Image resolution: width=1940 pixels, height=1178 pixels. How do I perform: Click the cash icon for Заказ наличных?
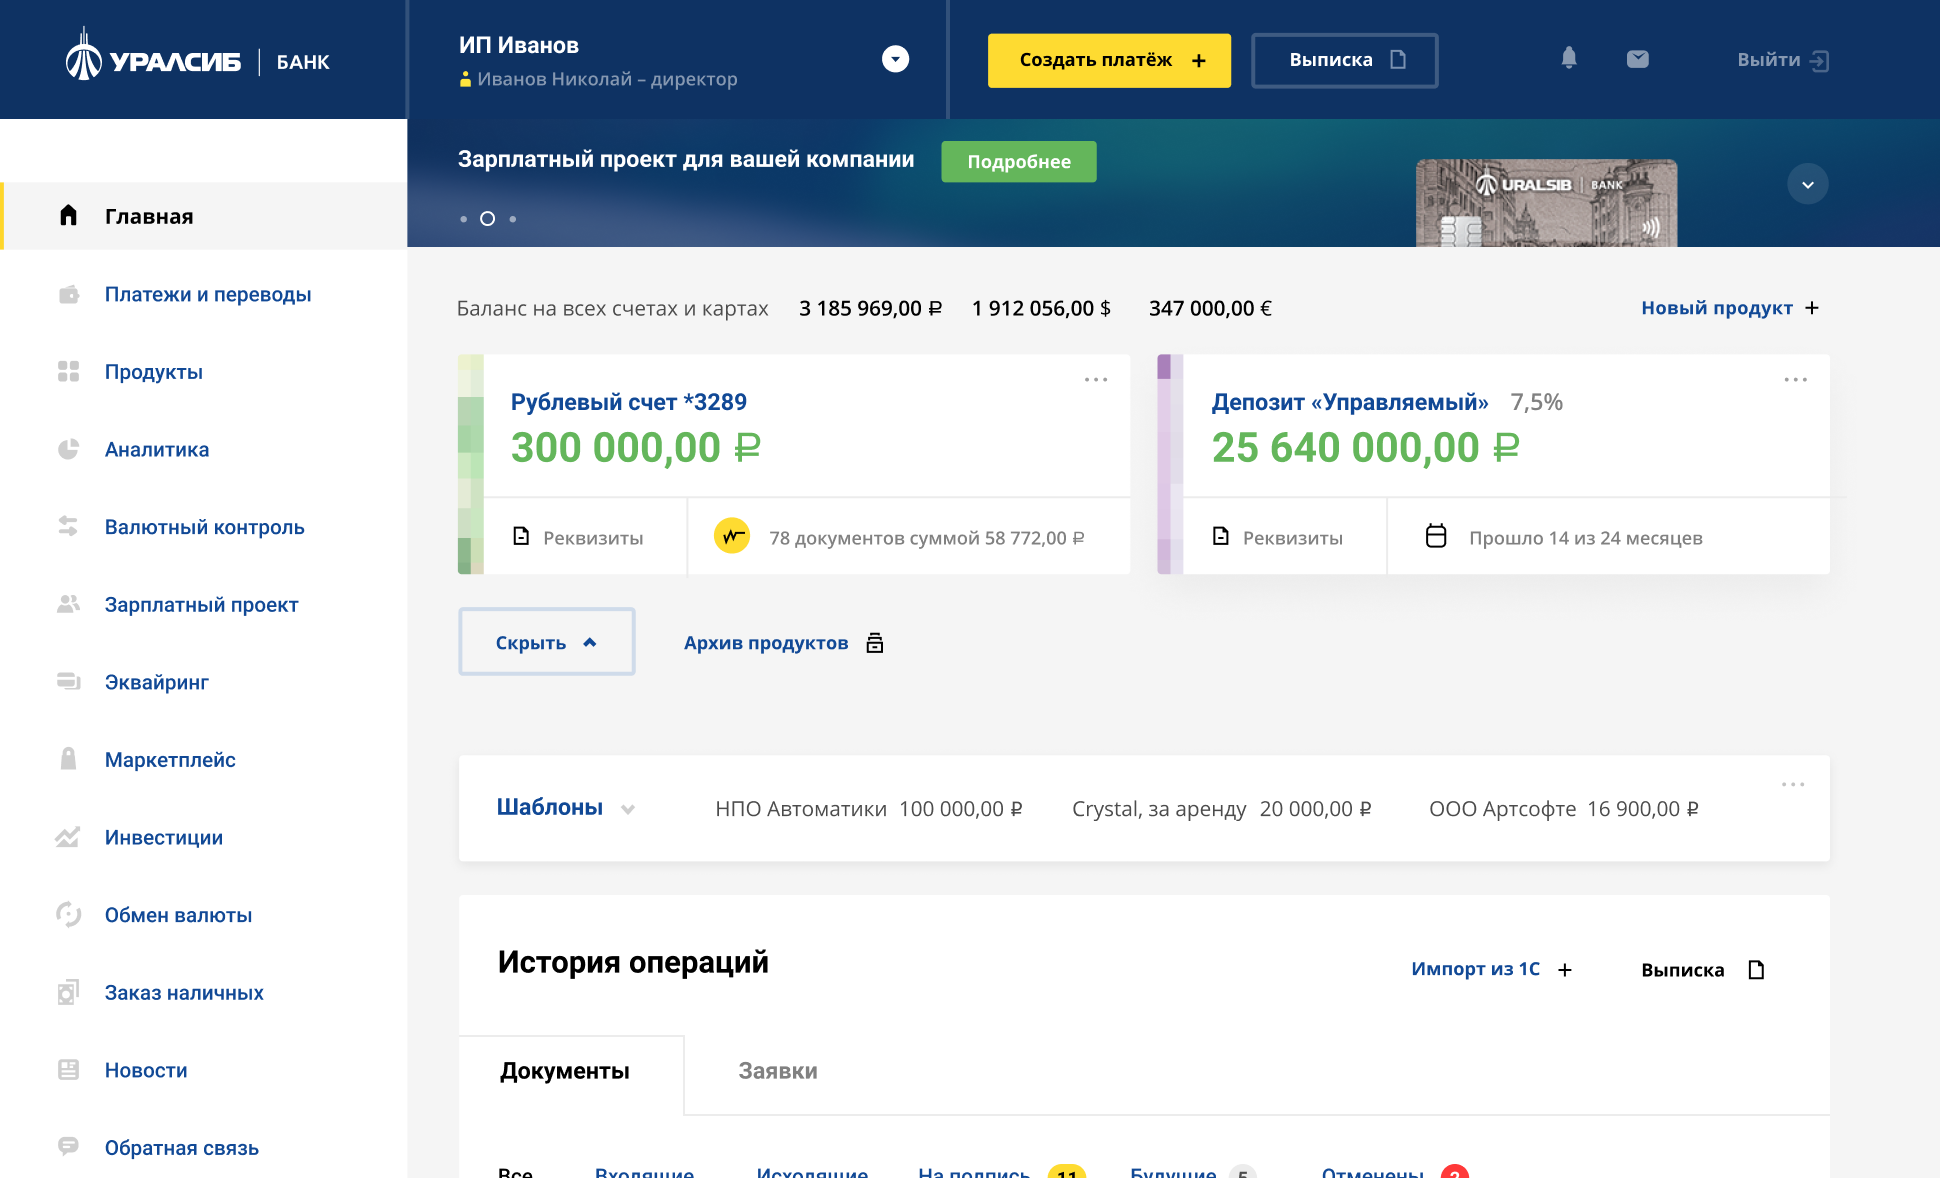tap(68, 992)
